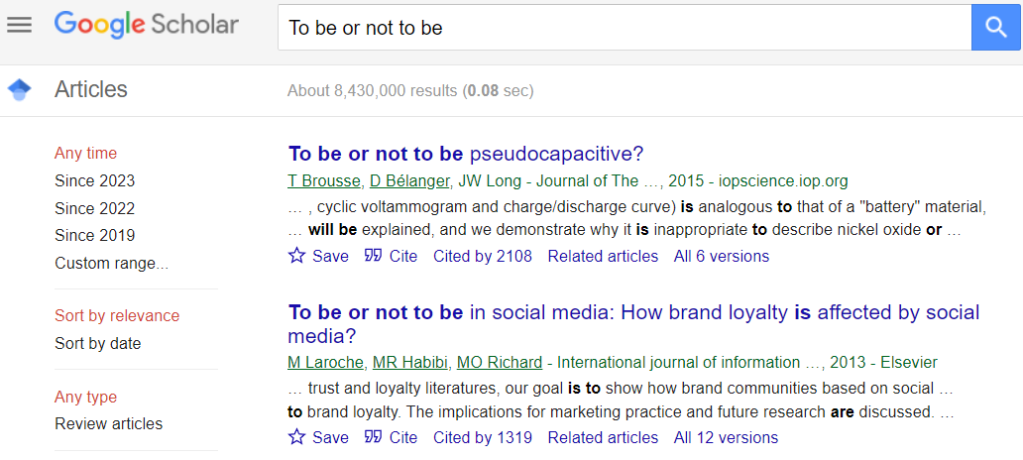This screenshot has height=460, width=1023.
Task: Select the Any time filter
Action: coord(86,153)
